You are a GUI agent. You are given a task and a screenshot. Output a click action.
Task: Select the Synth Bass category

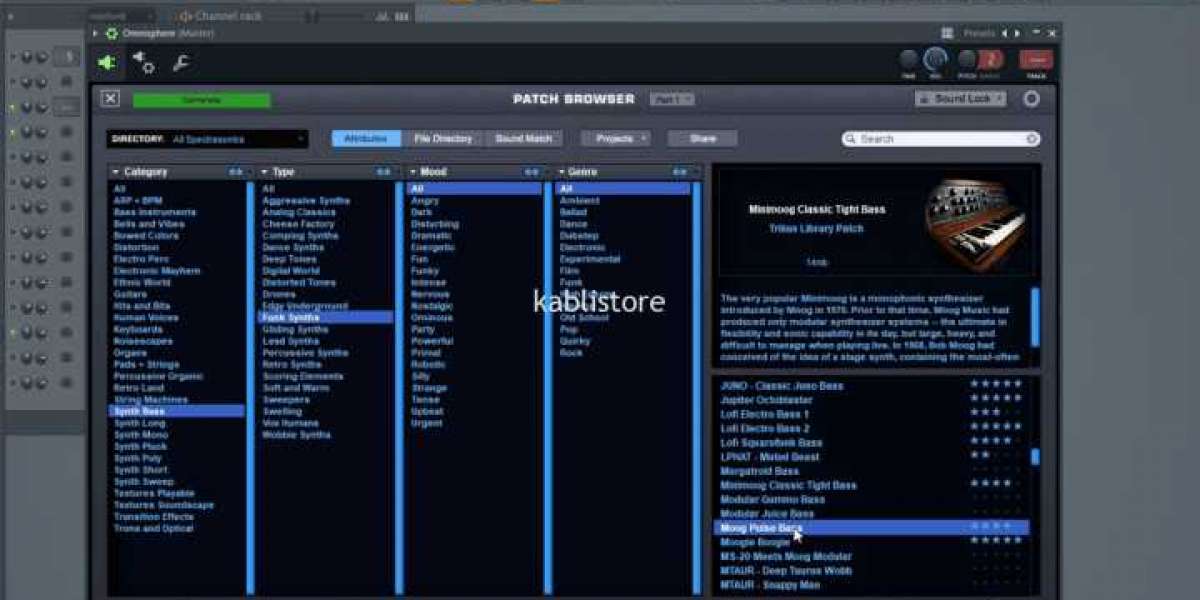tap(176, 411)
